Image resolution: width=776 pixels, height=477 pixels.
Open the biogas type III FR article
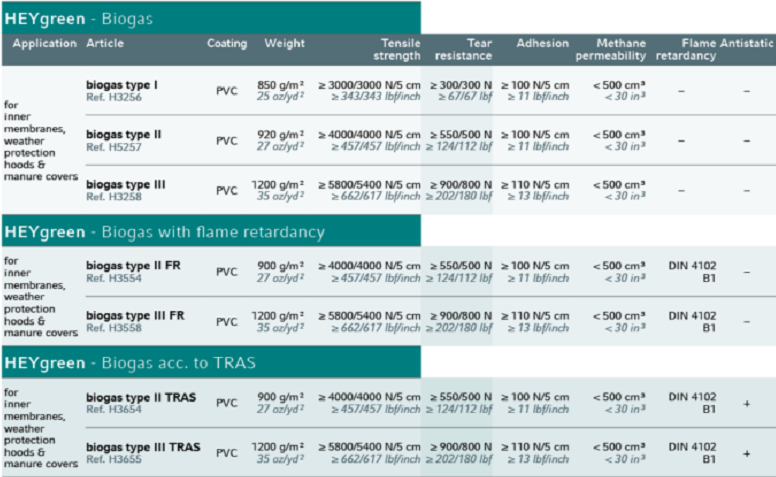[135, 315]
